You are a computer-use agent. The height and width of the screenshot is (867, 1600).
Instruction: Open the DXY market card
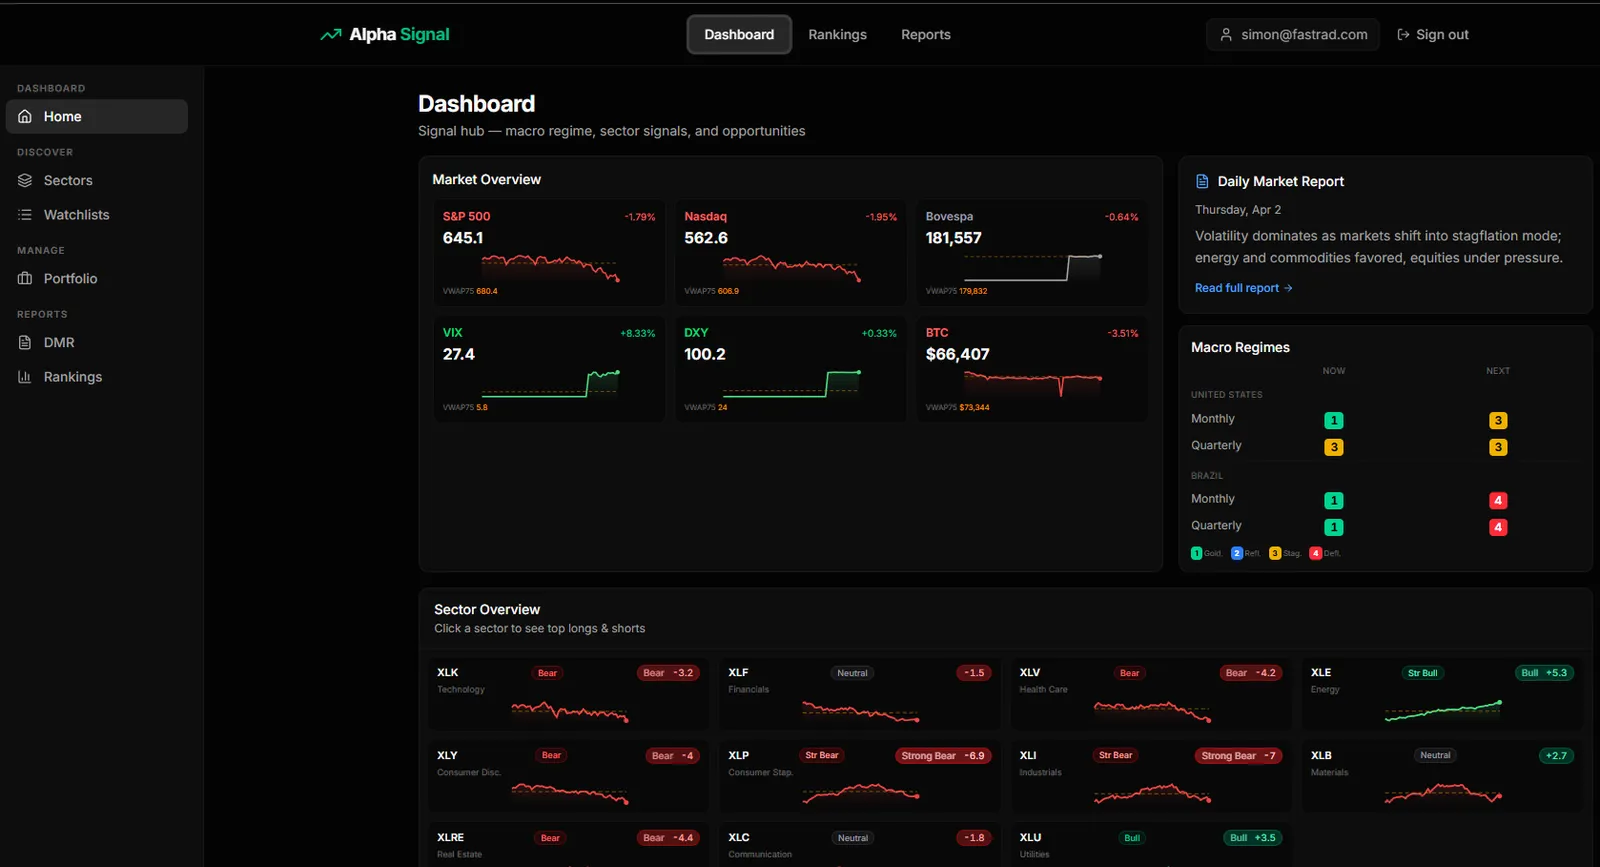pos(790,369)
